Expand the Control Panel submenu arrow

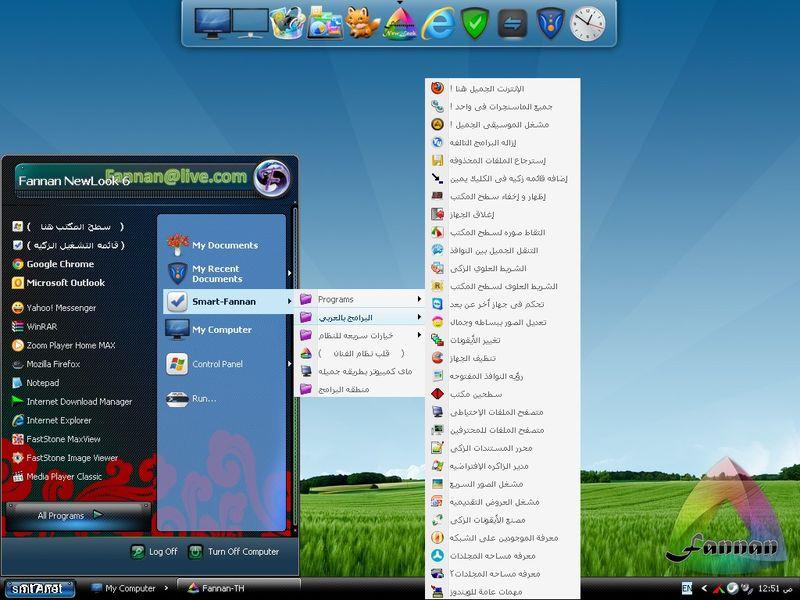point(289,364)
